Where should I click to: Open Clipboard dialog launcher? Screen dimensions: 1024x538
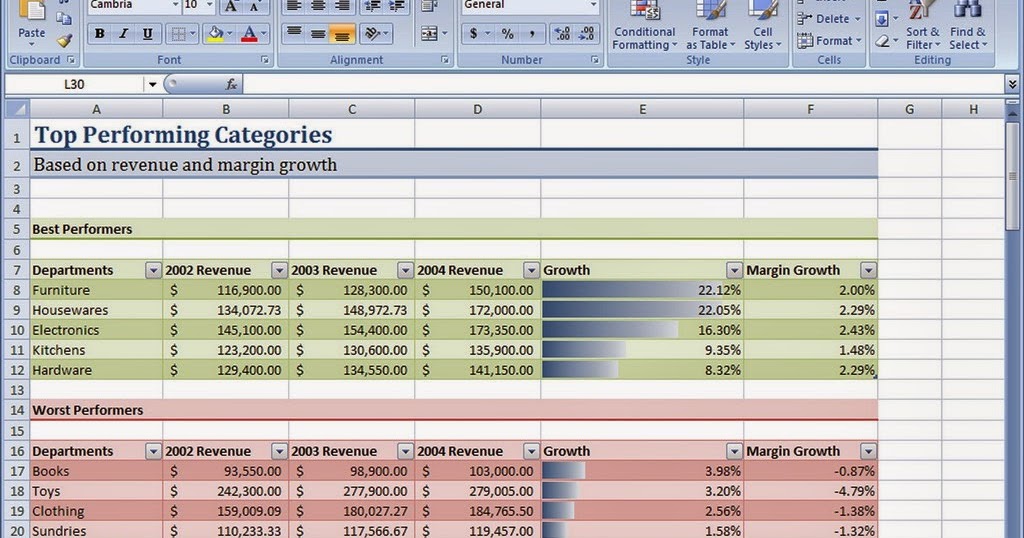(71, 60)
